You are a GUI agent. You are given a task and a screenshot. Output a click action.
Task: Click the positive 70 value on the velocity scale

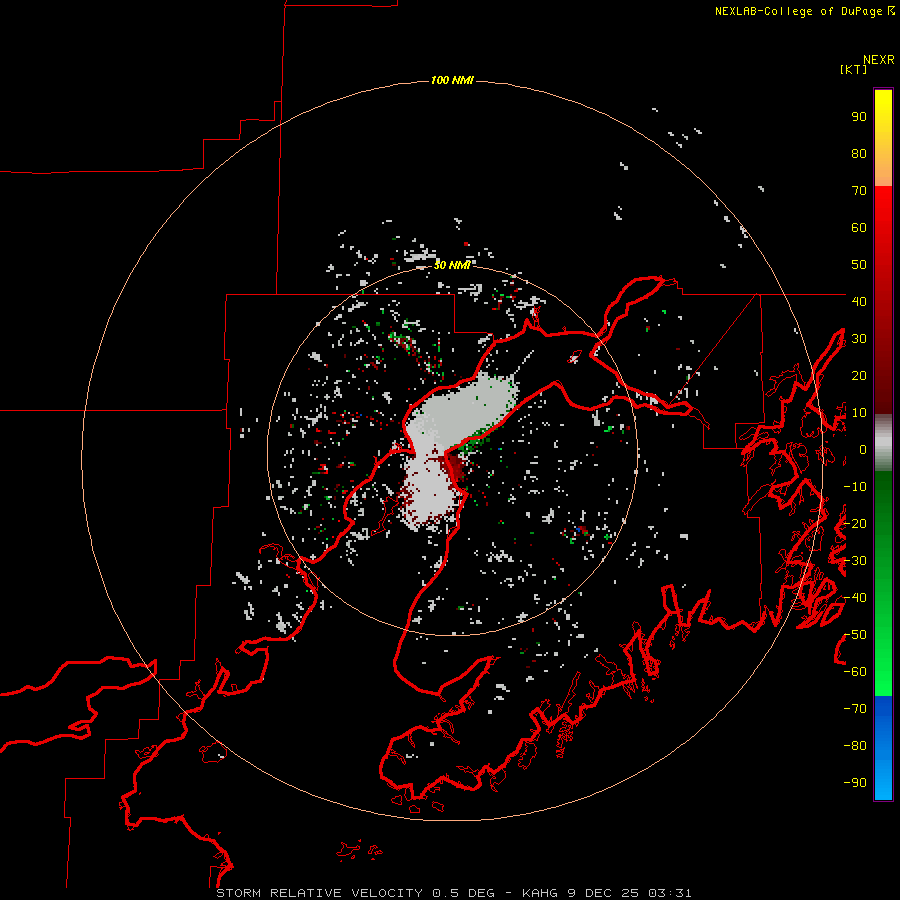click(x=859, y=191)
